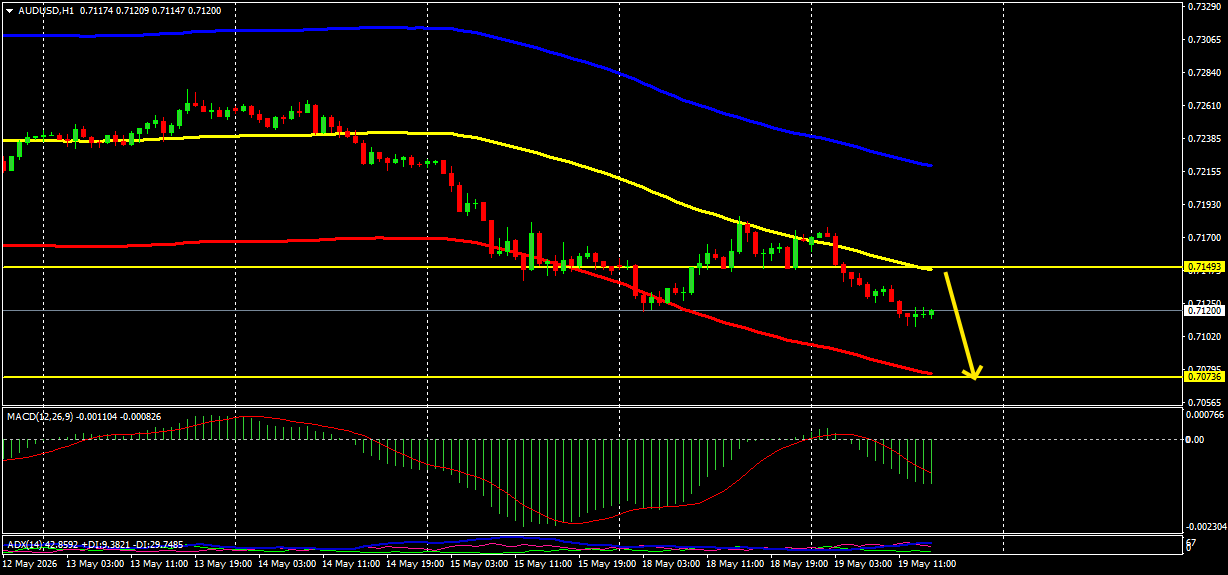The height and width of the screenshot is (575, 1228).
Task: Click the 0.71020 price scale value
Action: click(1204, 337)
